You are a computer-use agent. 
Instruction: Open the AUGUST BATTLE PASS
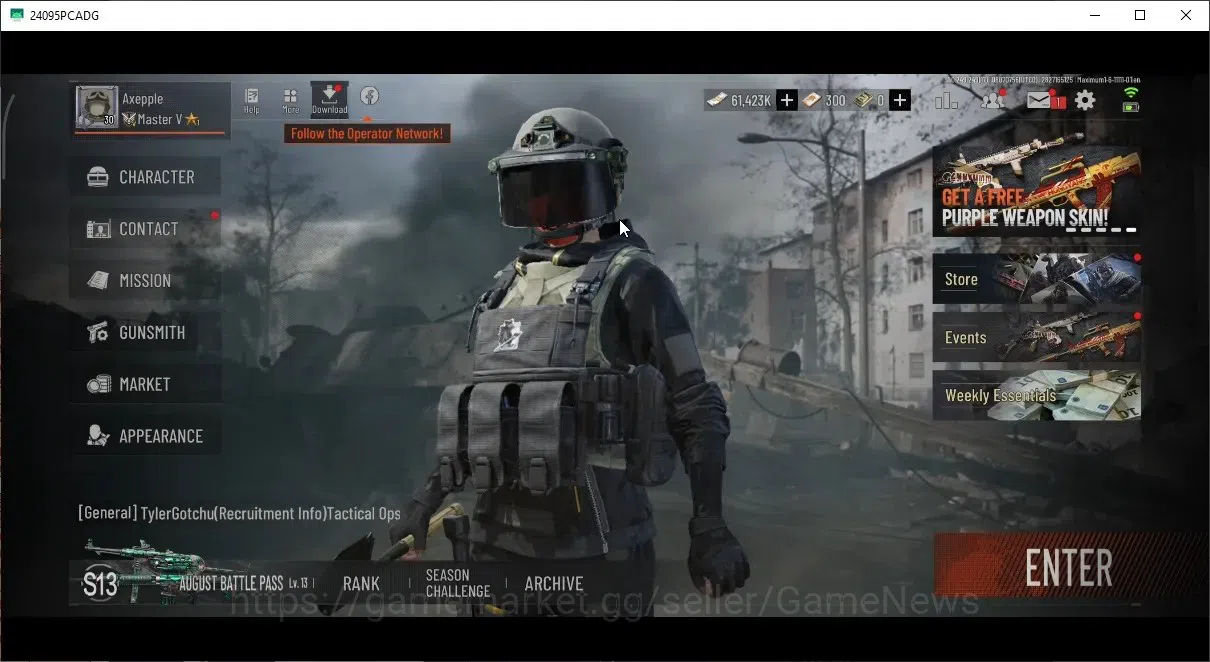tap(231, 584)
